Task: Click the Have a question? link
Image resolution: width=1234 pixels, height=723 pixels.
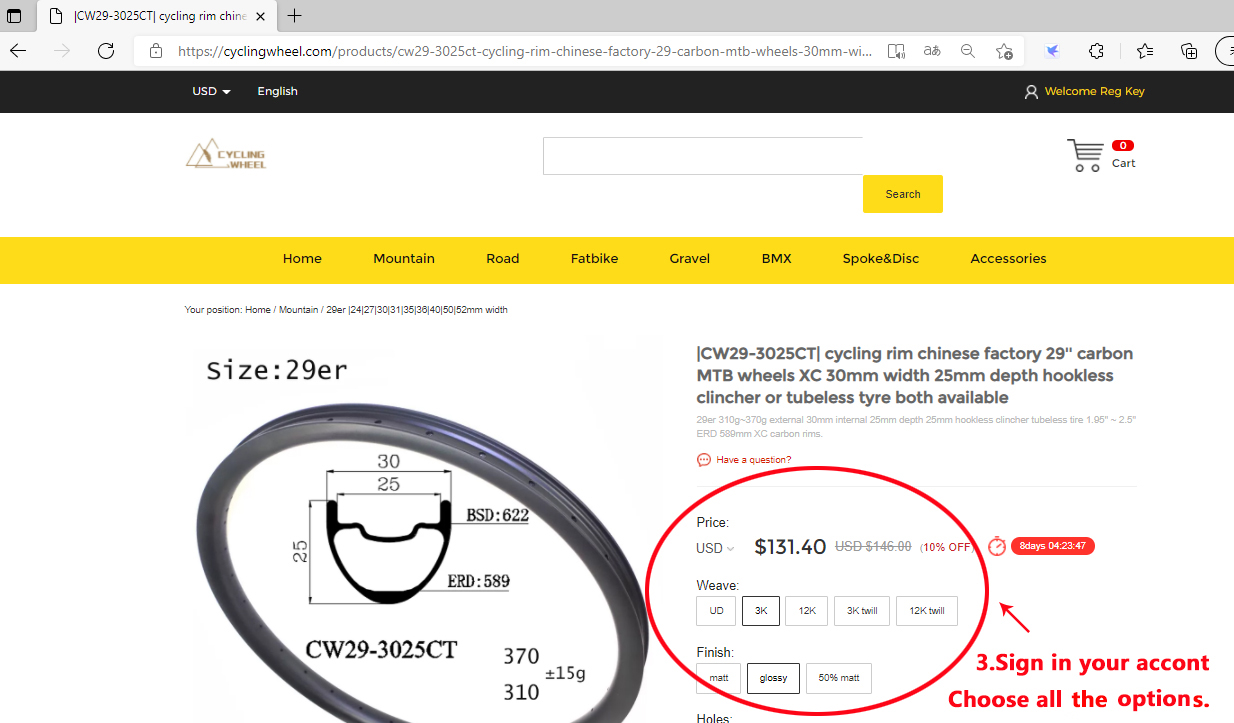Action: click(754, 460)
